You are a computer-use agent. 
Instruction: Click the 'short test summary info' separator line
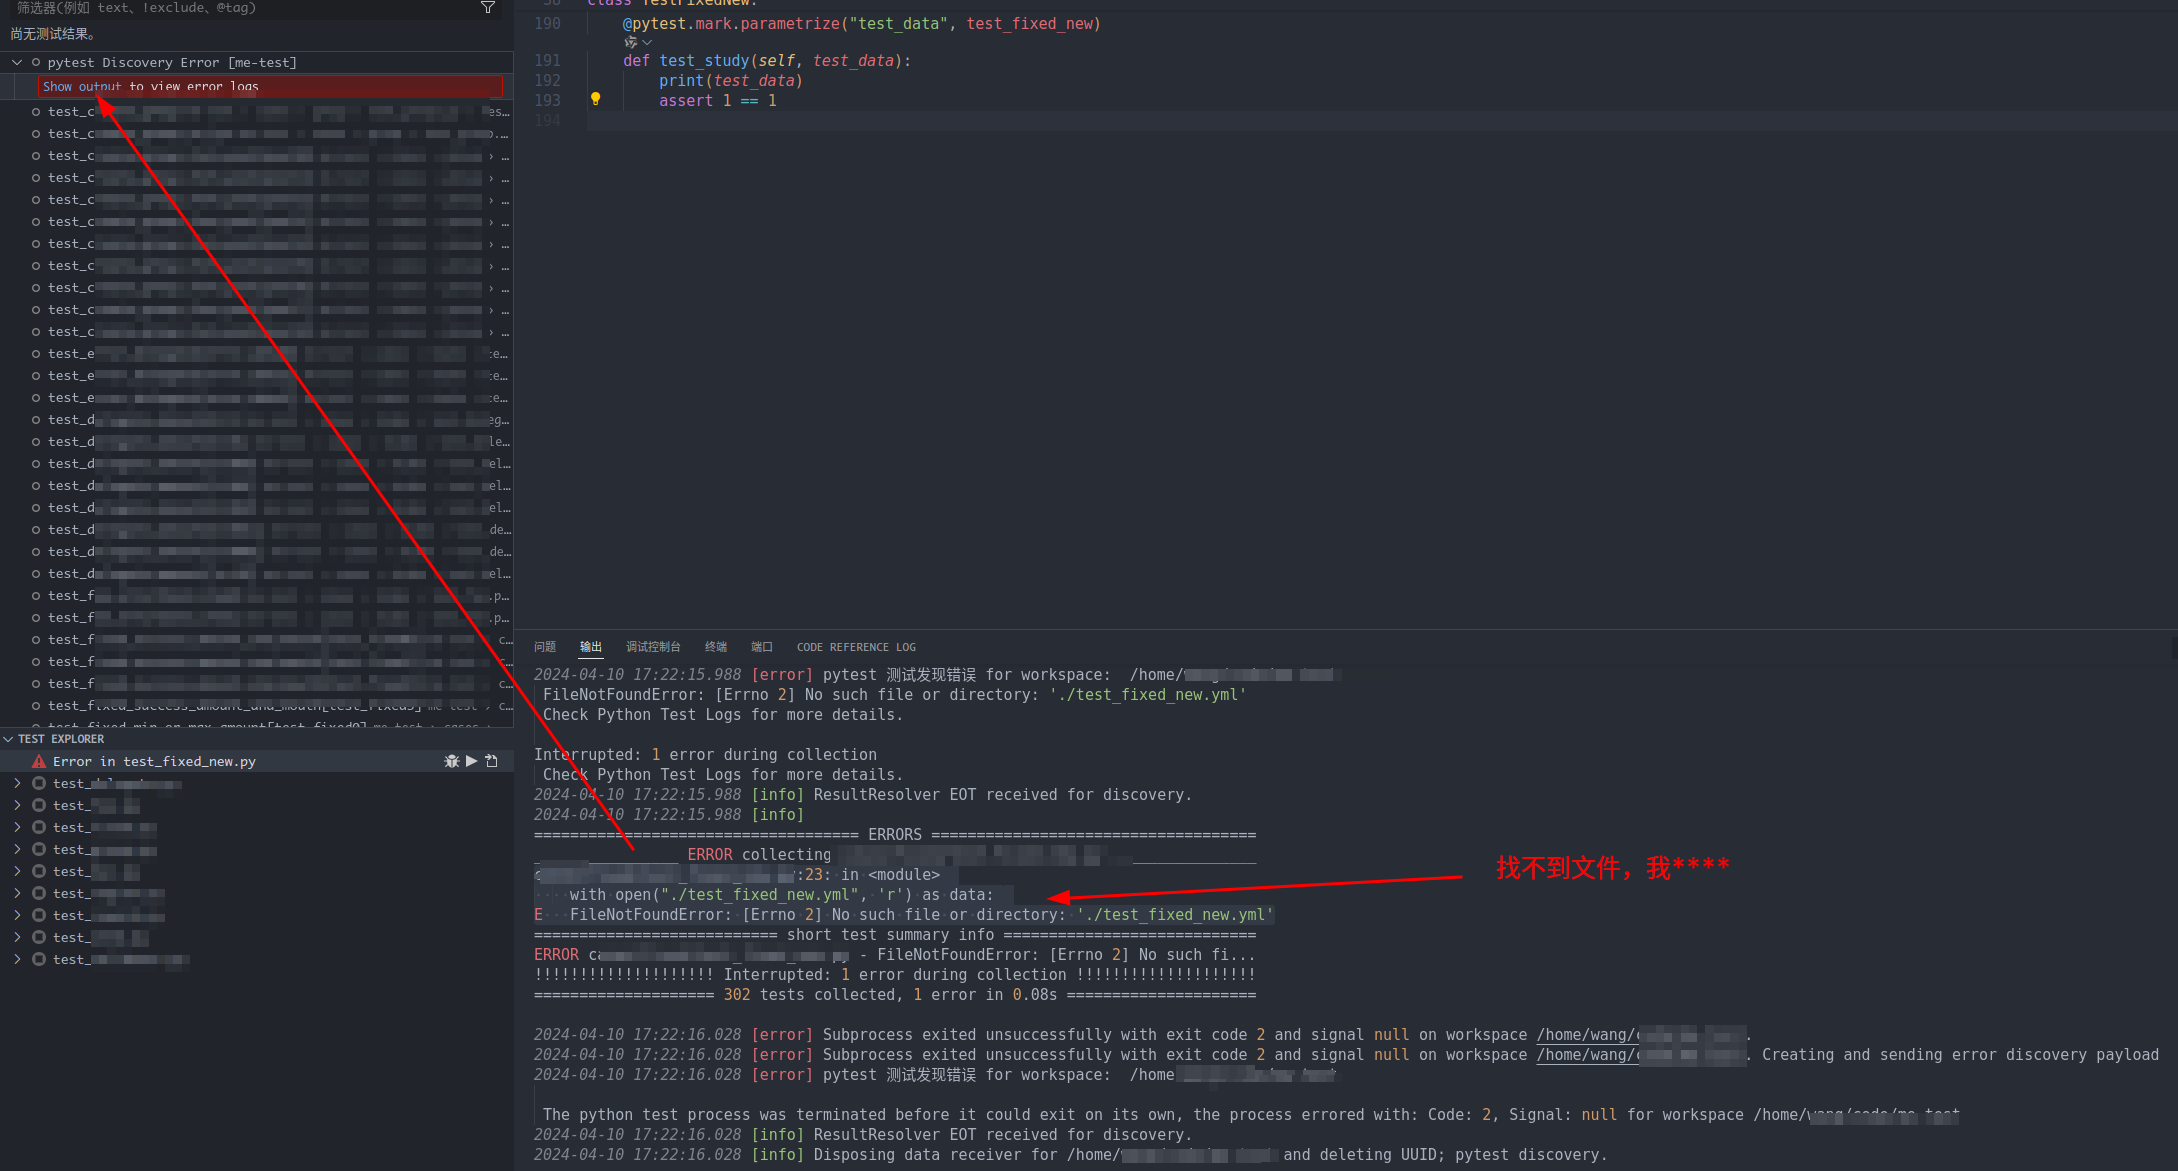click(x=895, y=935)
